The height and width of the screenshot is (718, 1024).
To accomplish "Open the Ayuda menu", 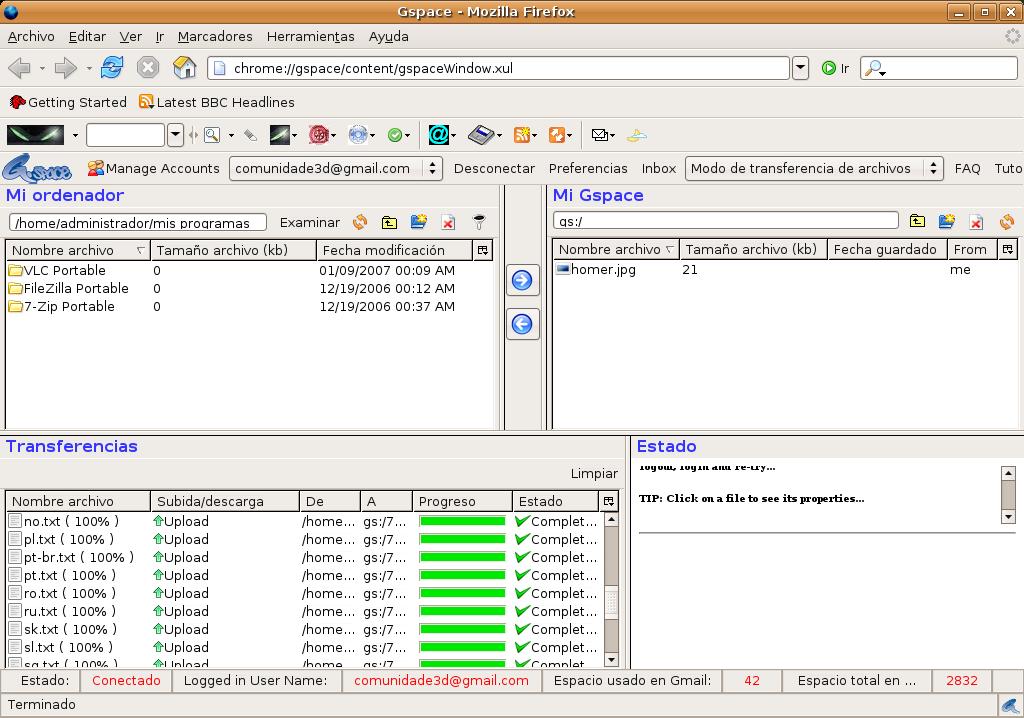I will 389,37.
